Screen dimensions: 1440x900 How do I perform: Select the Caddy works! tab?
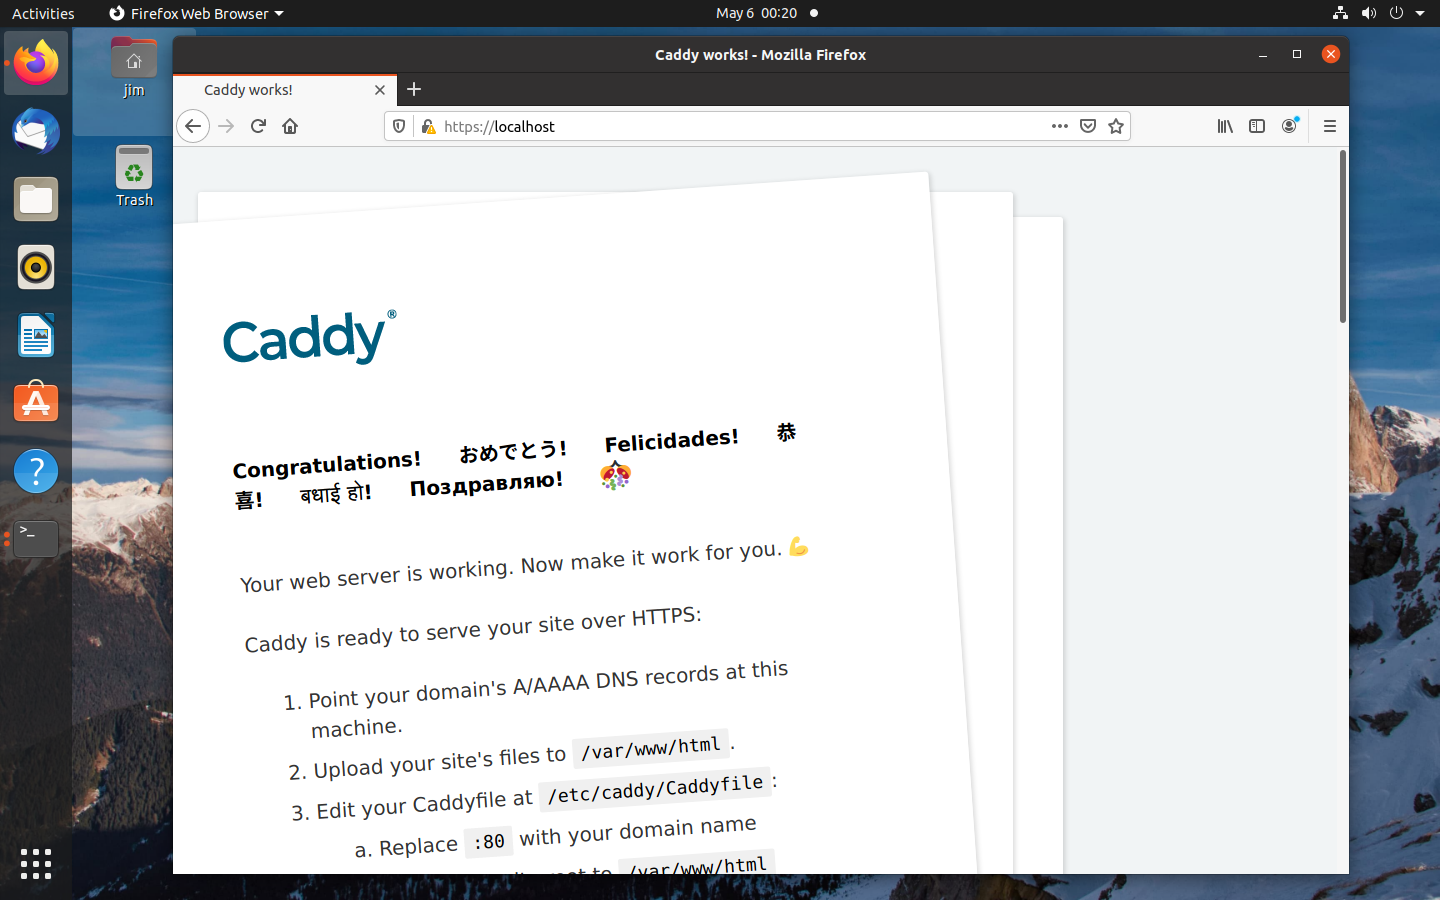click(x=270, y=90)
